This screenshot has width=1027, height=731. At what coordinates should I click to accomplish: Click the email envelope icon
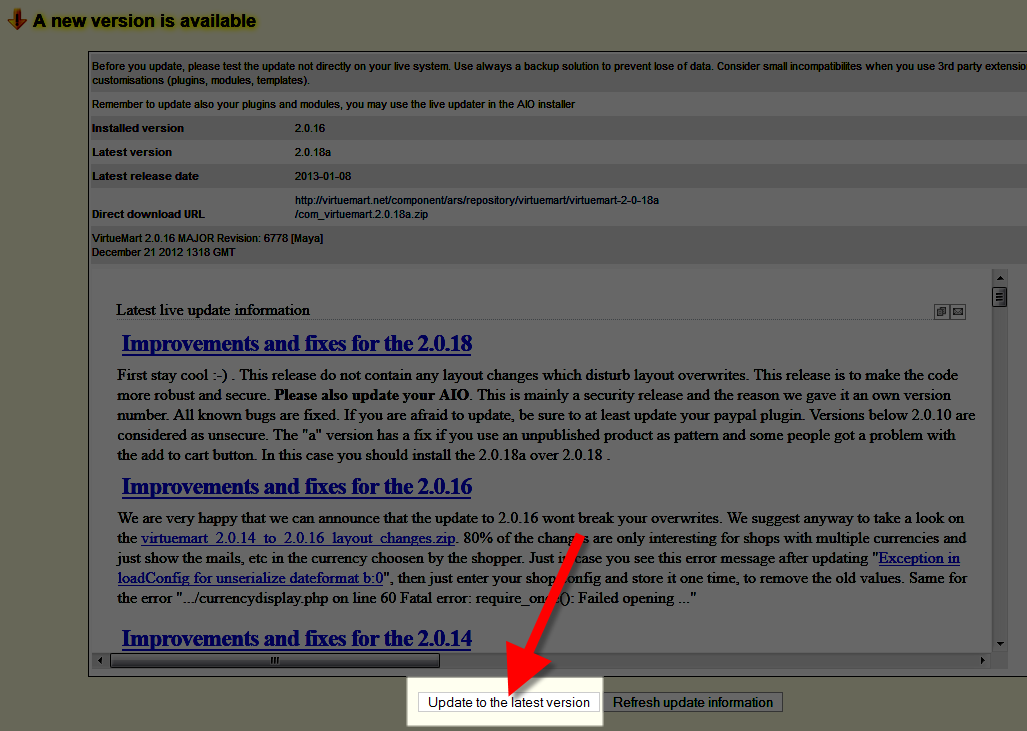tap(958, 312)
